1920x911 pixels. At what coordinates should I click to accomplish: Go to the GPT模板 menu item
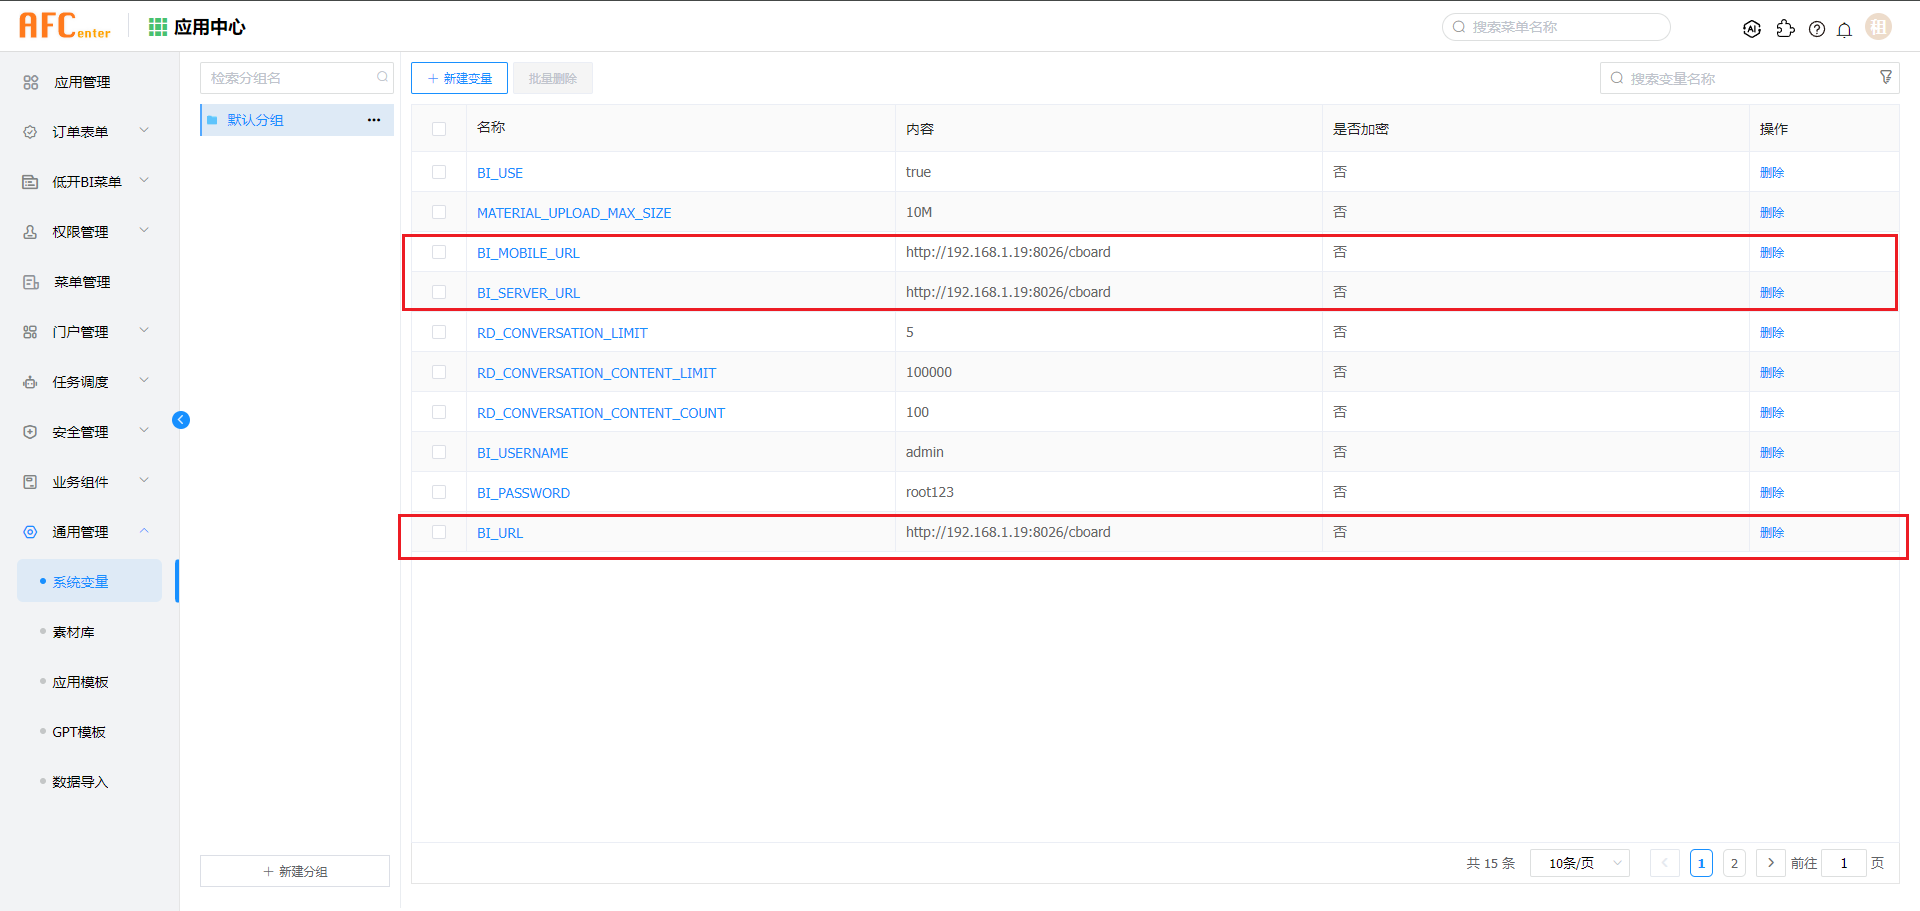point(79,732)
